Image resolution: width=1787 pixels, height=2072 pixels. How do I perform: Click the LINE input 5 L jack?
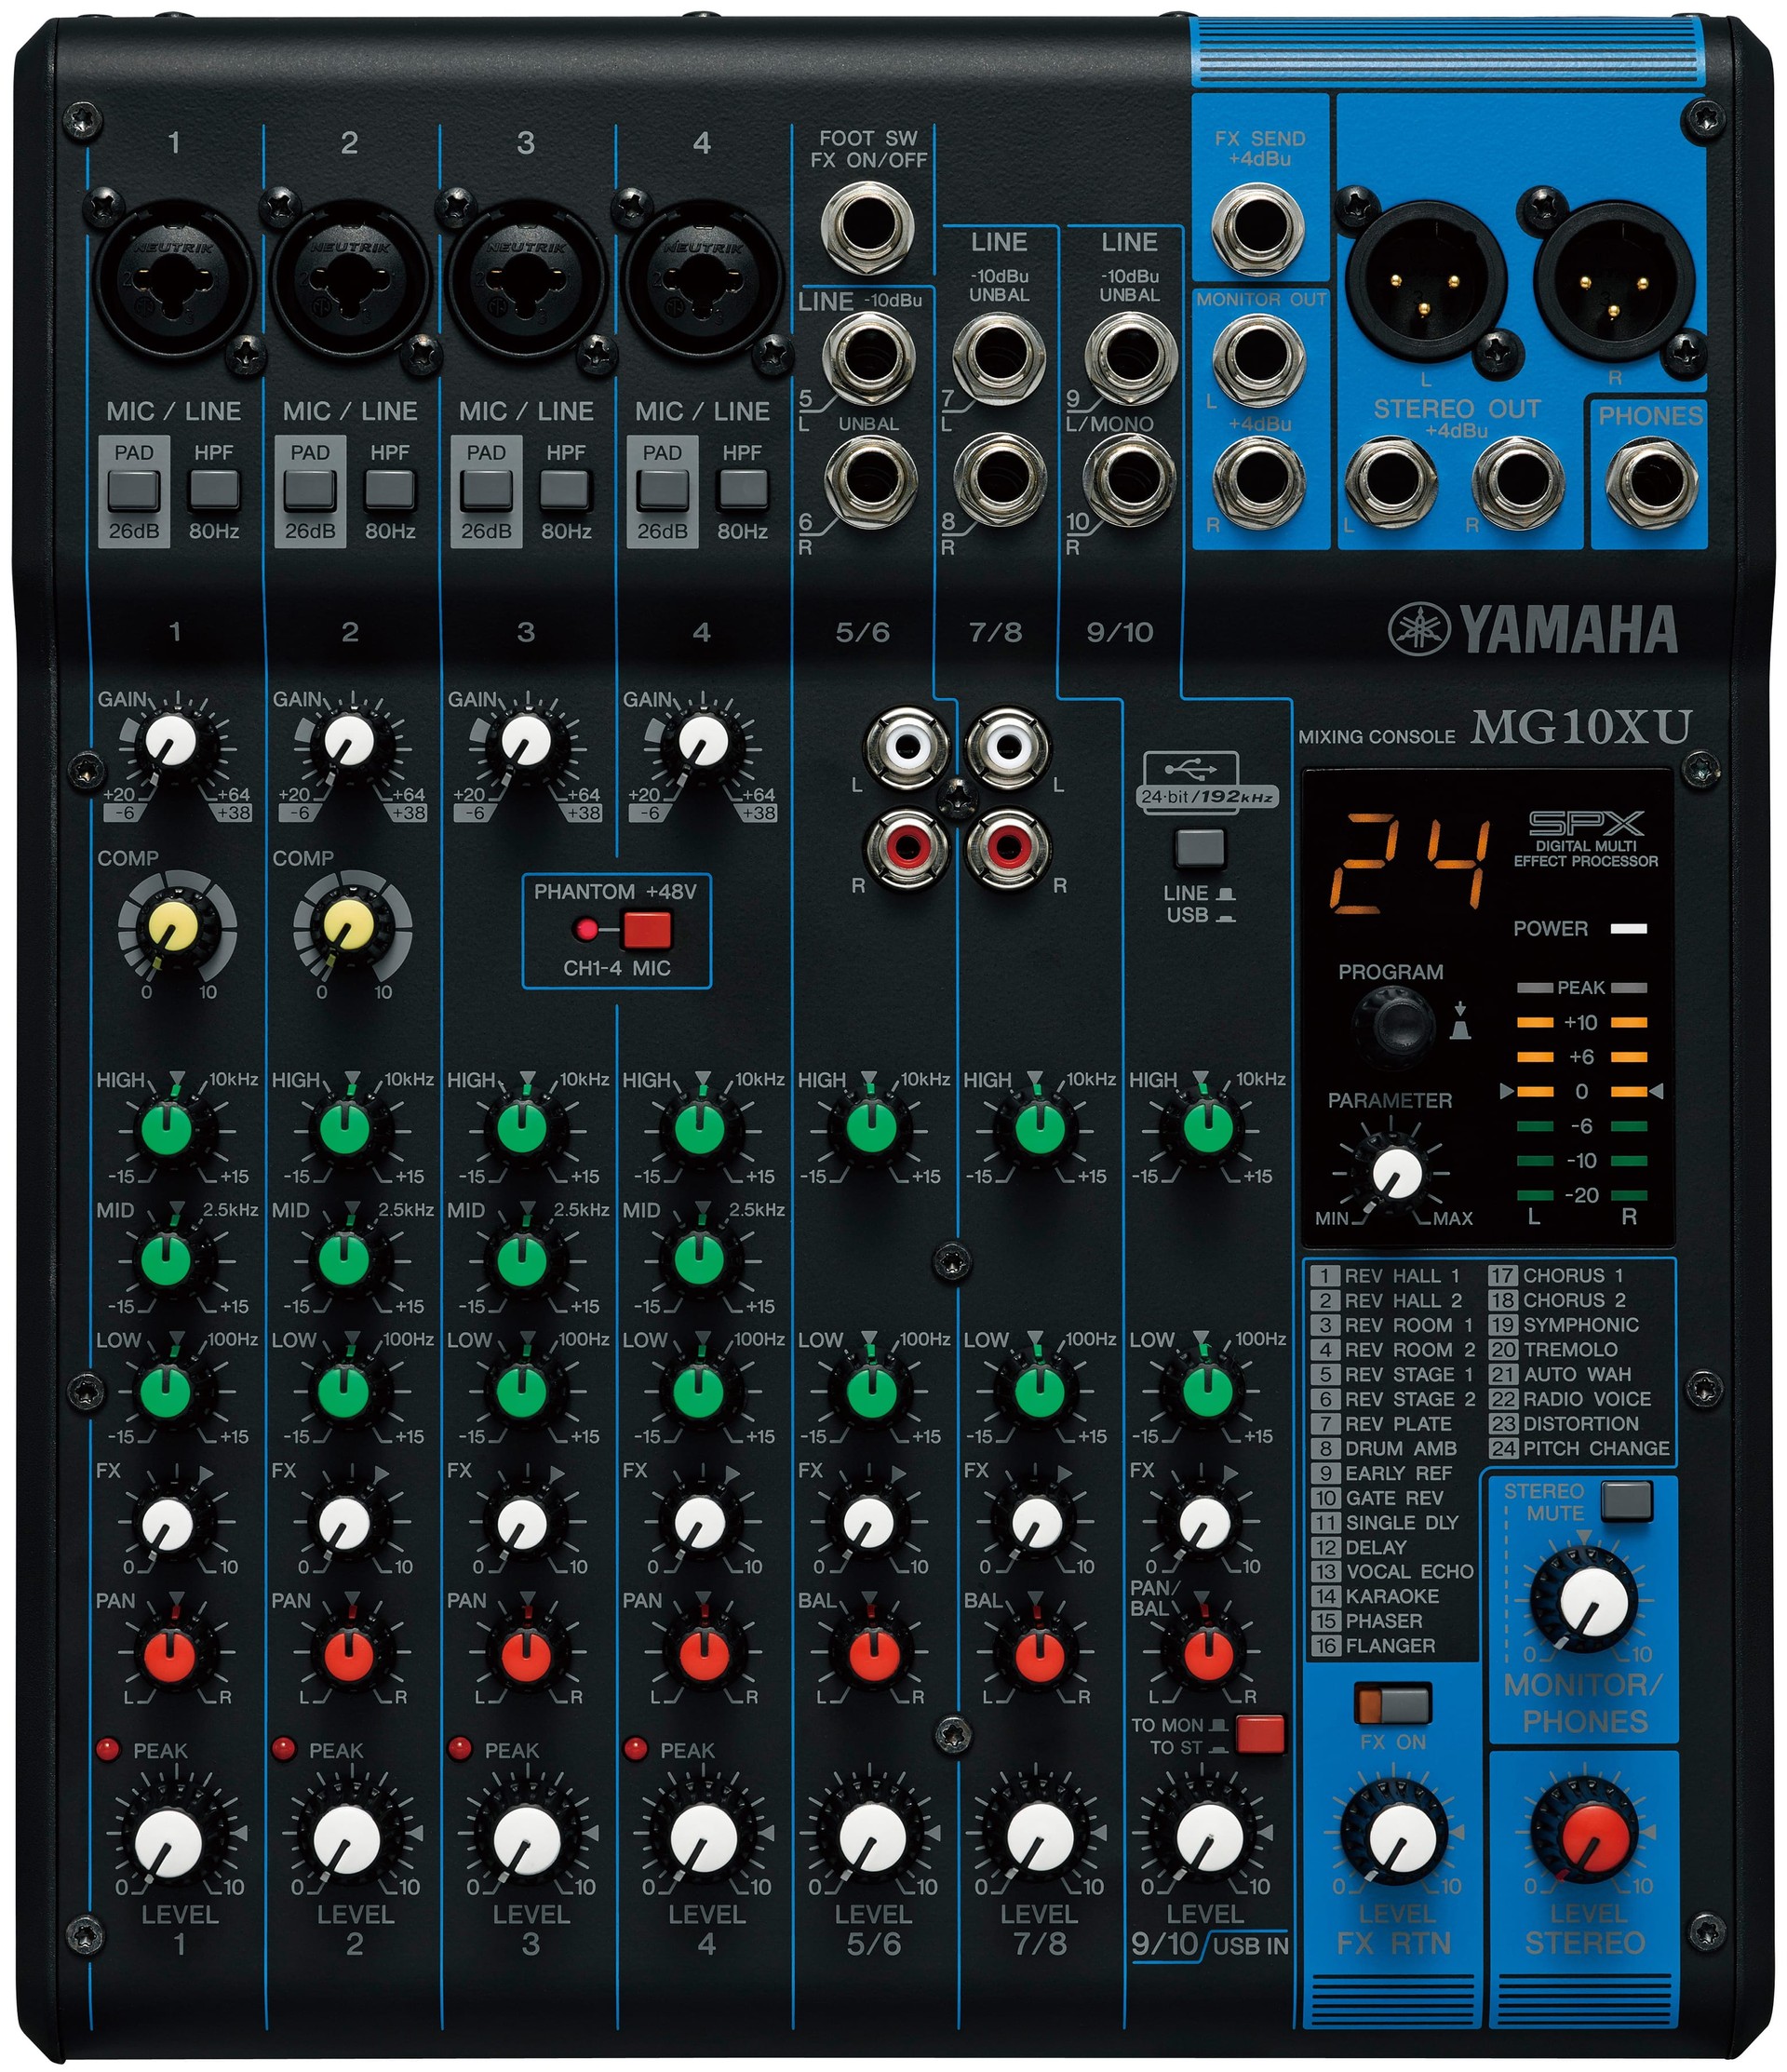870,358
